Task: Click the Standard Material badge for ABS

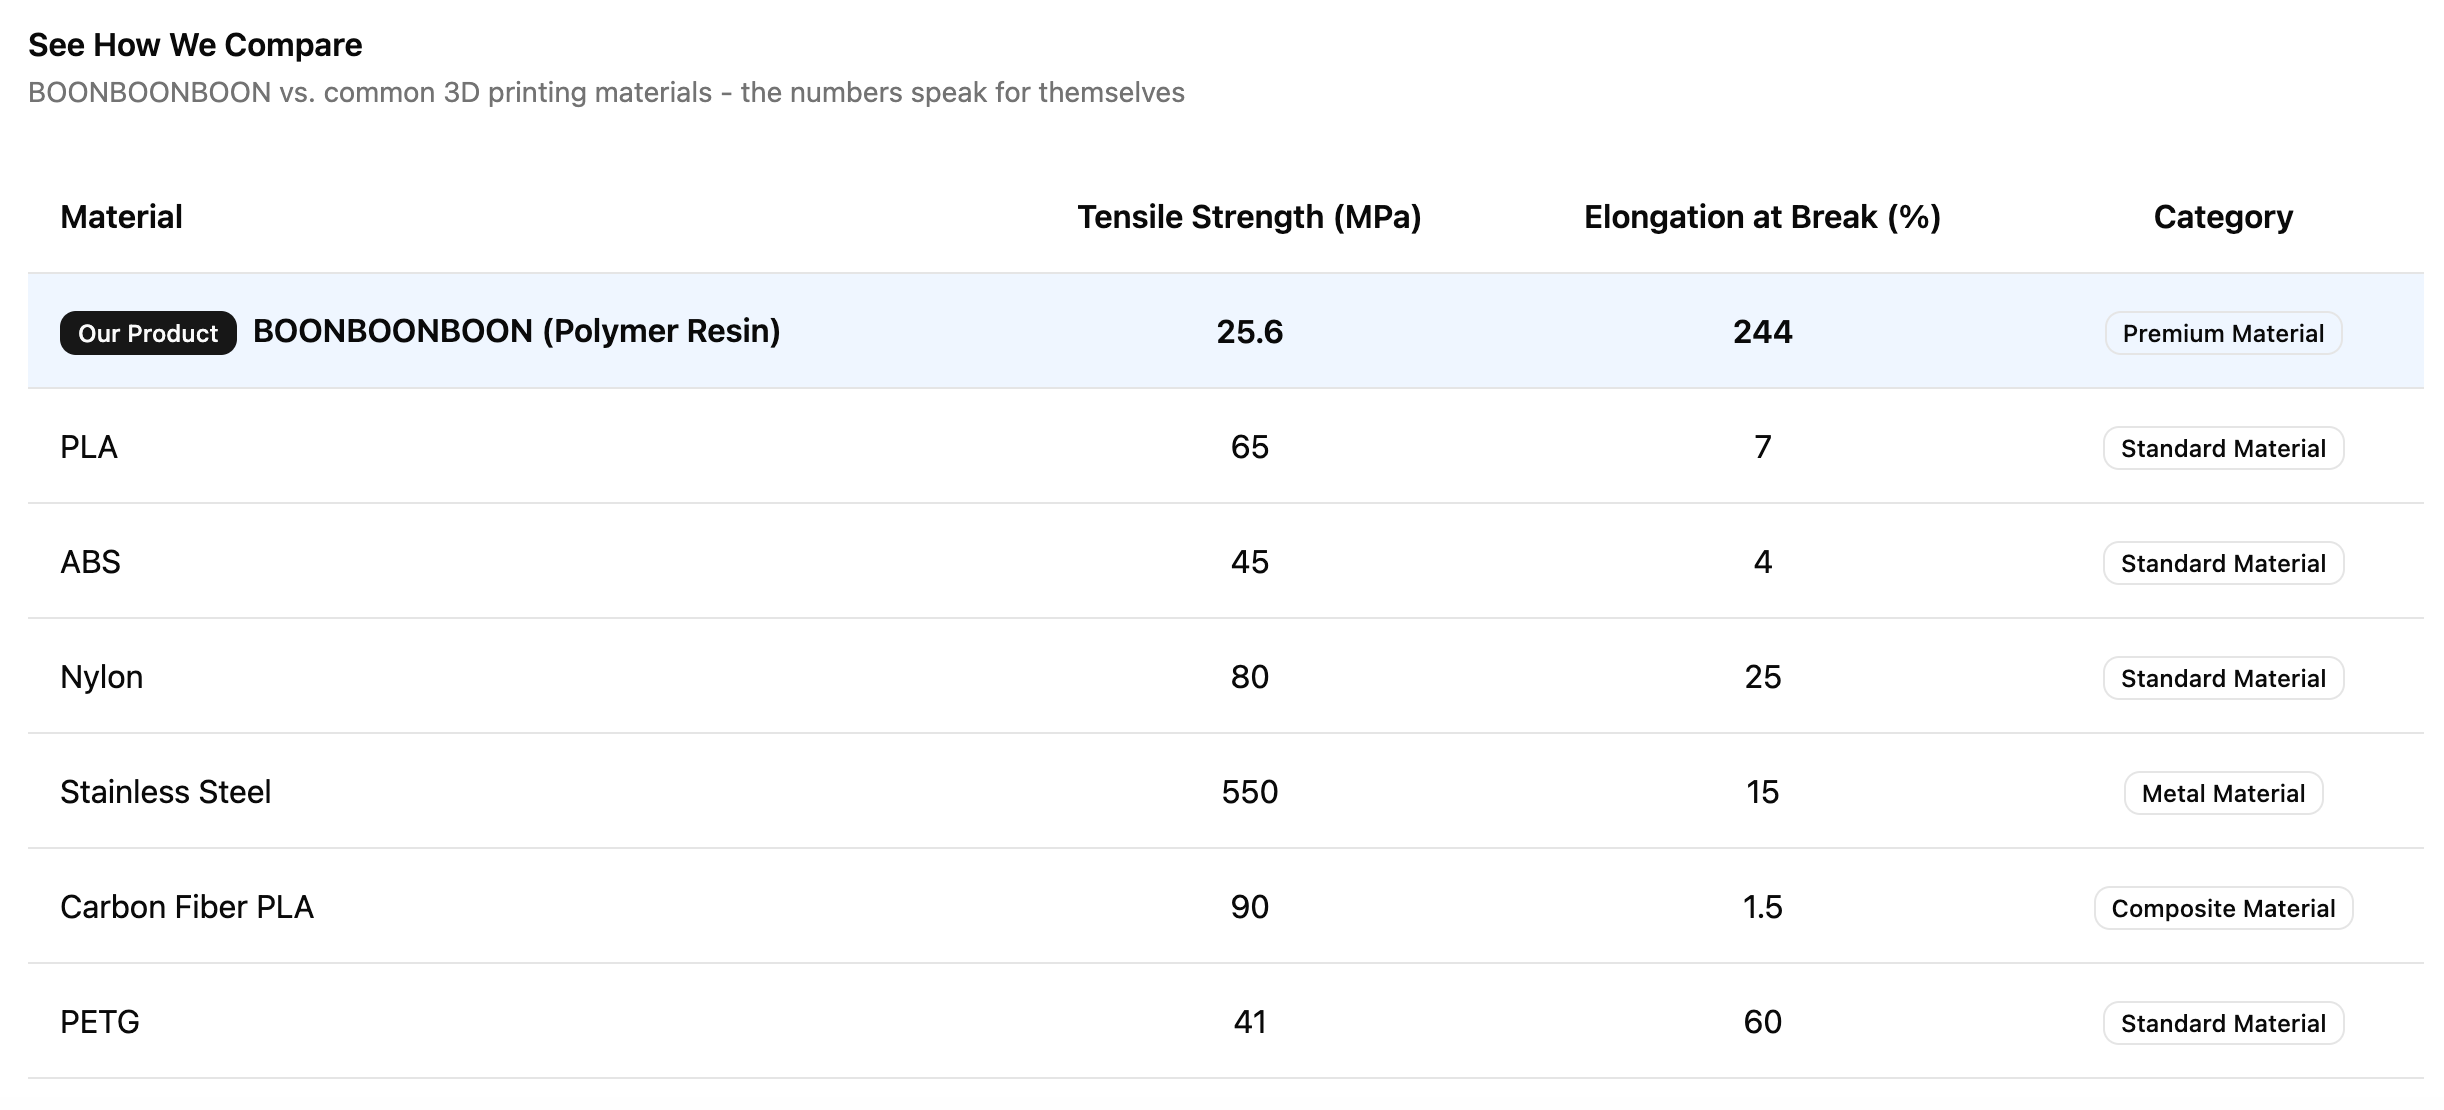Action: point(2223,563)
